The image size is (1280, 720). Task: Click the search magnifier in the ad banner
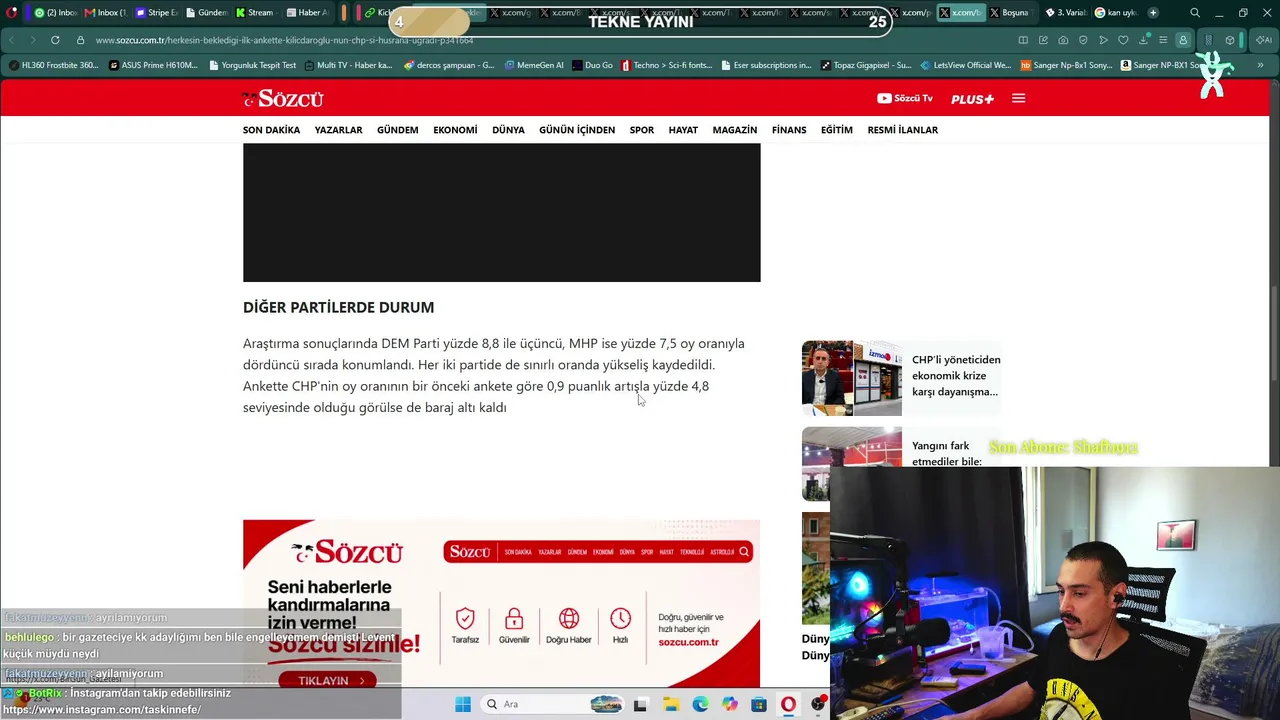tap(744, 551)
